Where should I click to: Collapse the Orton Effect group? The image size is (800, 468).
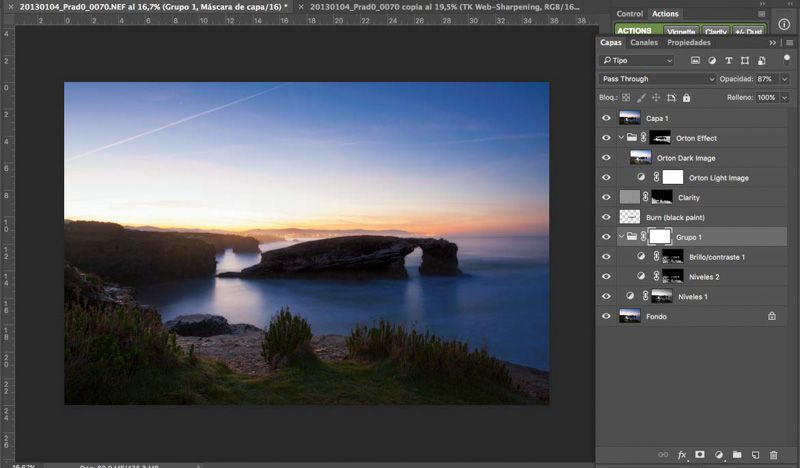(620, 138)
